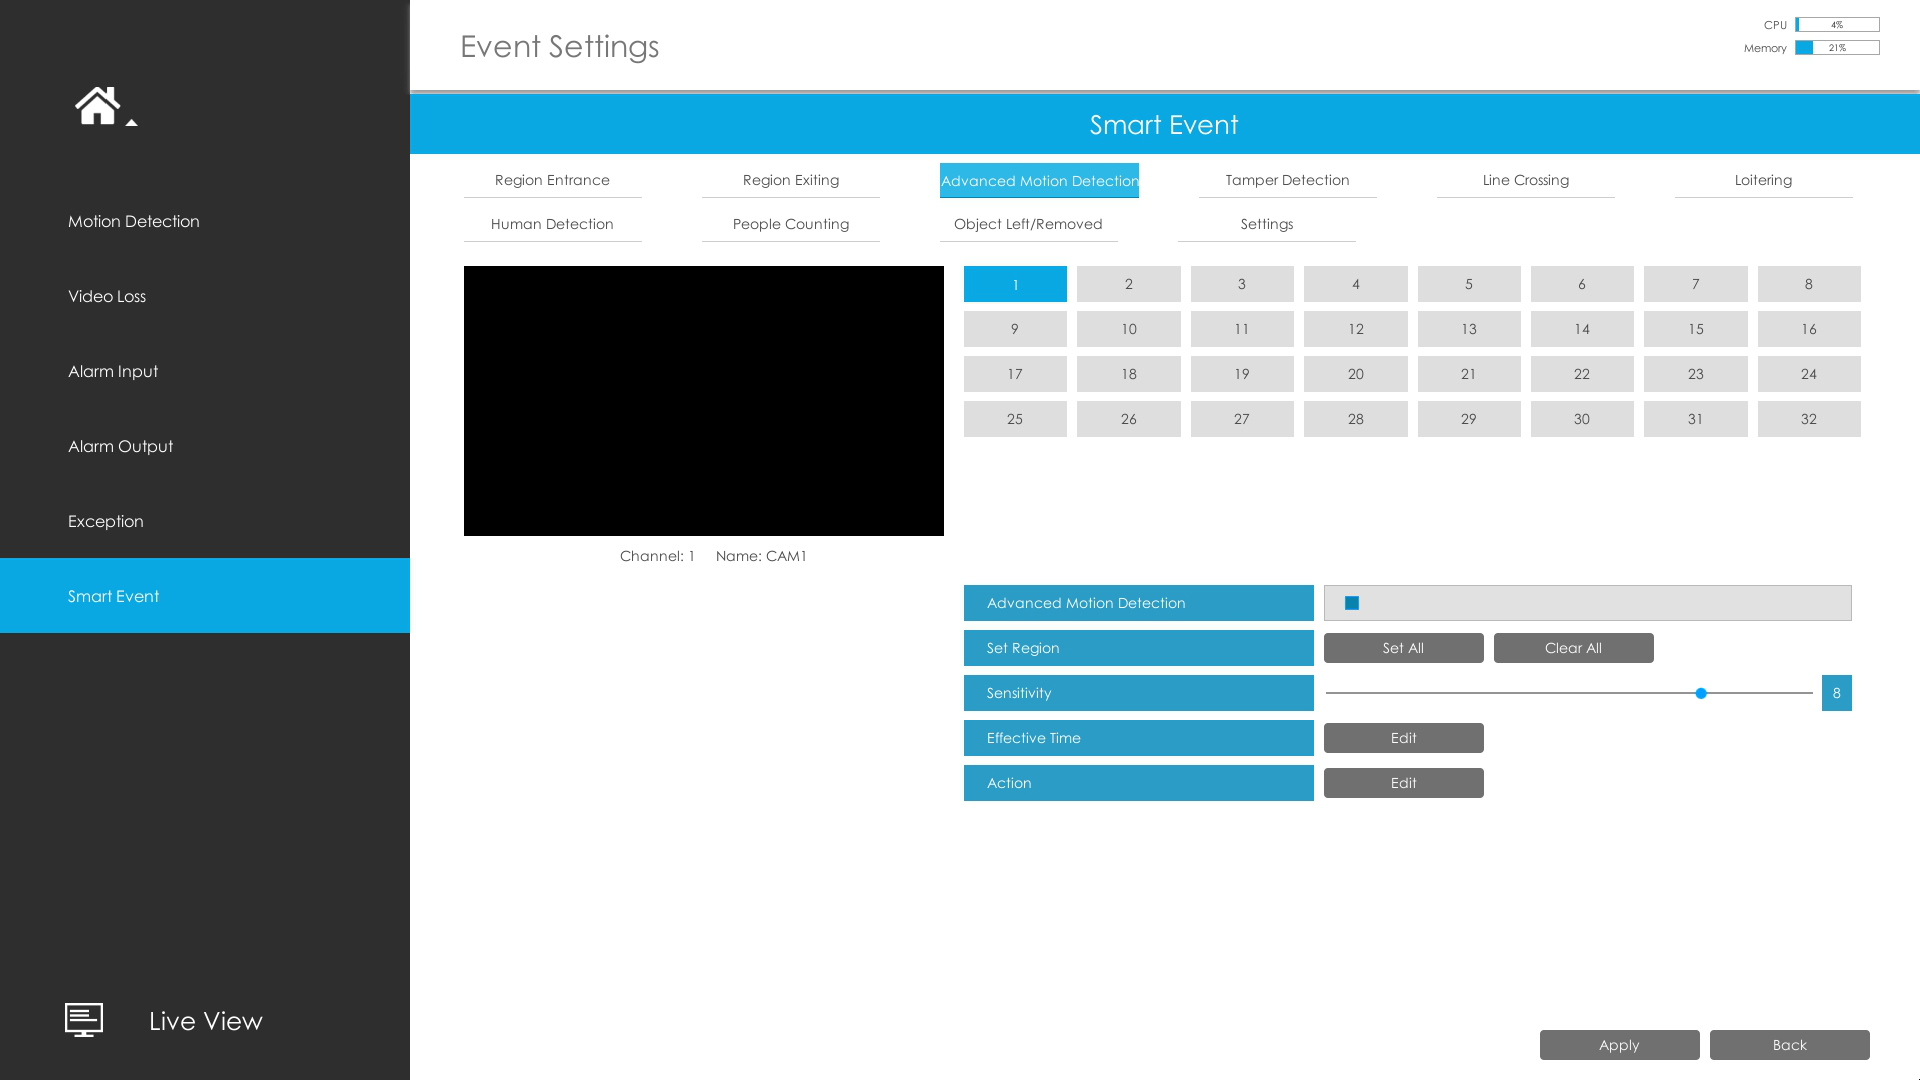Apply current smart event settings
1920x1080 pixels.
pyautogui.click(x=1619, y=1044)
